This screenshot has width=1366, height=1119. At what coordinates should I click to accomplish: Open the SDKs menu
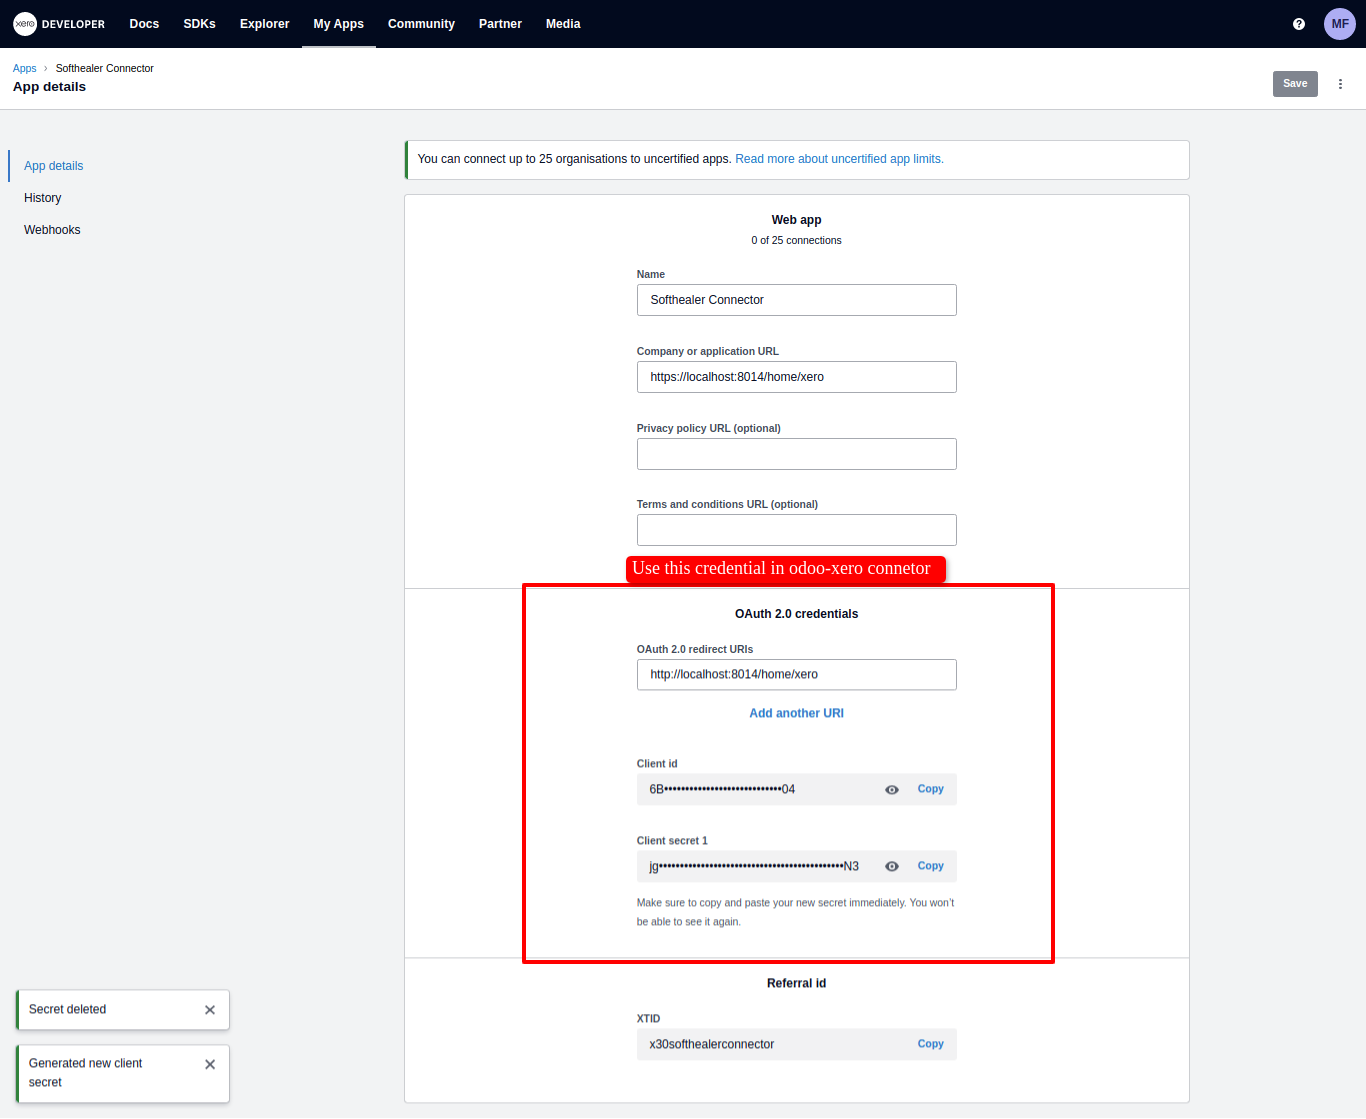200,24
